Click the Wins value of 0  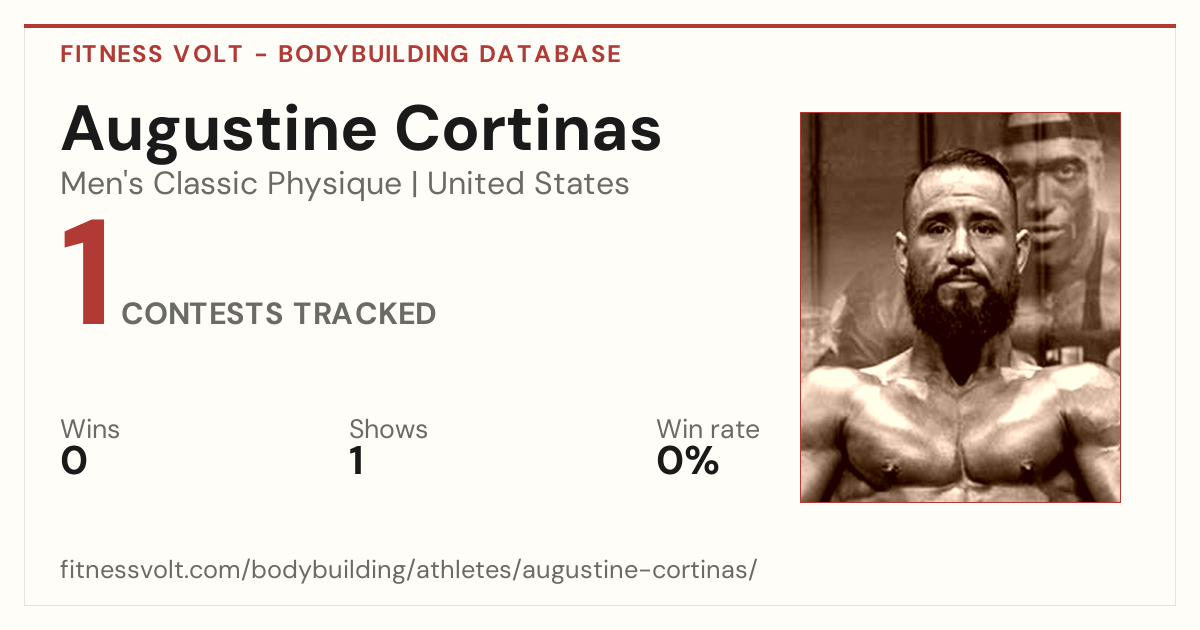click(74, 461)
